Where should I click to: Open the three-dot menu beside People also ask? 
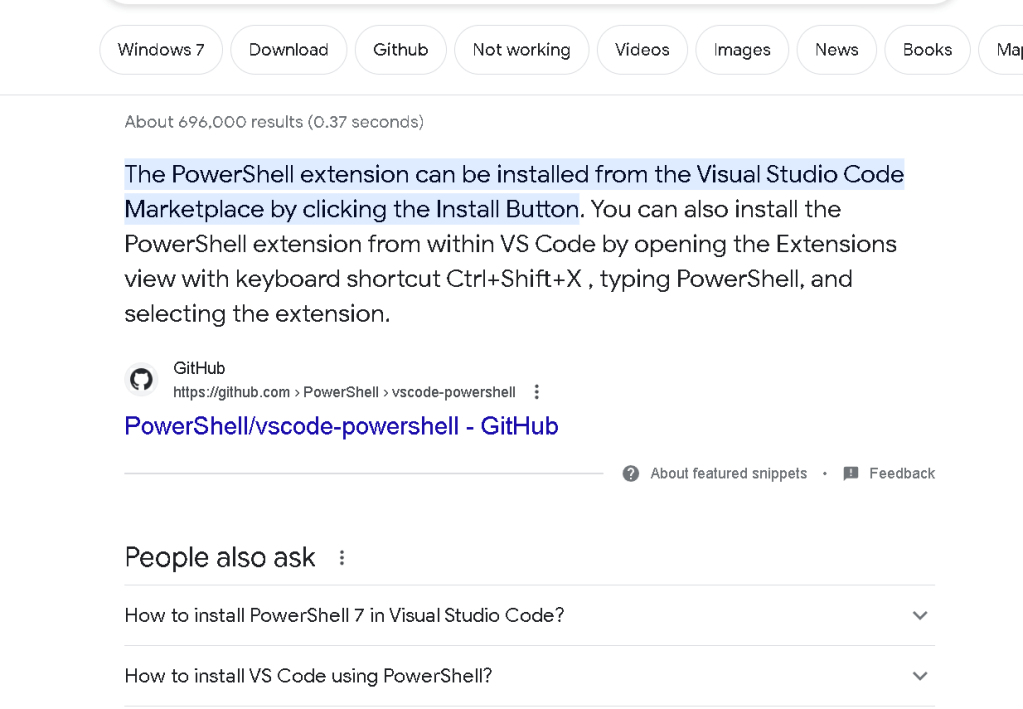341,558
